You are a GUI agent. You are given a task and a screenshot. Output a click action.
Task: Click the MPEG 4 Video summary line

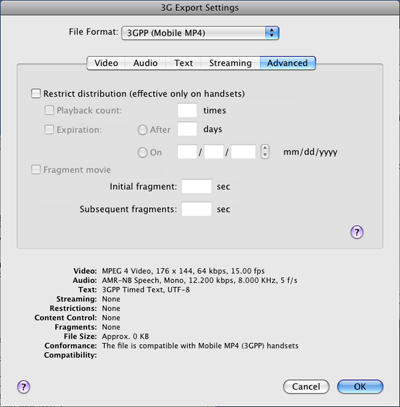pyautogui.click(x=183, y=271)
